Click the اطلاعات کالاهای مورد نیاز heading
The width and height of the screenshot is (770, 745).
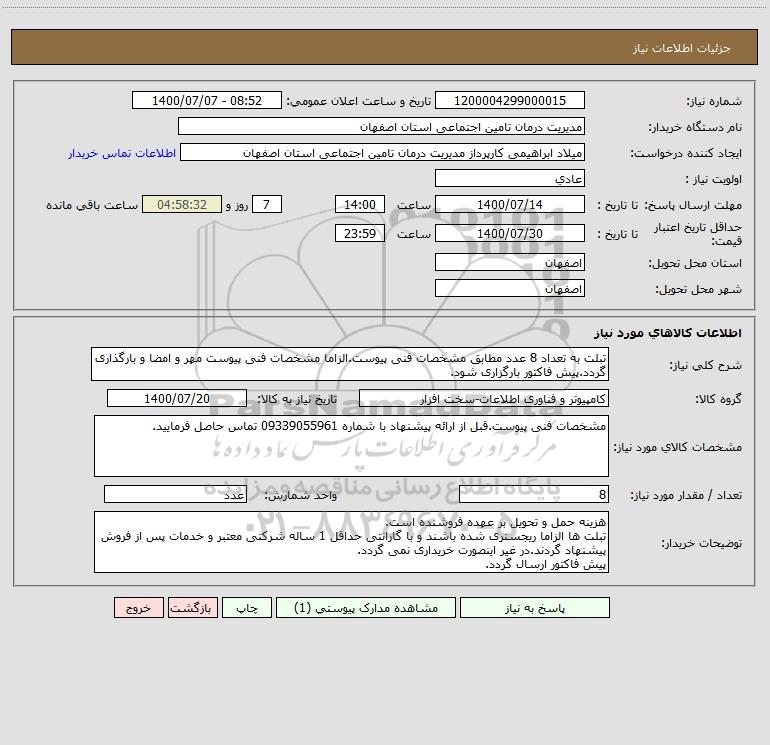click(668, 333)
